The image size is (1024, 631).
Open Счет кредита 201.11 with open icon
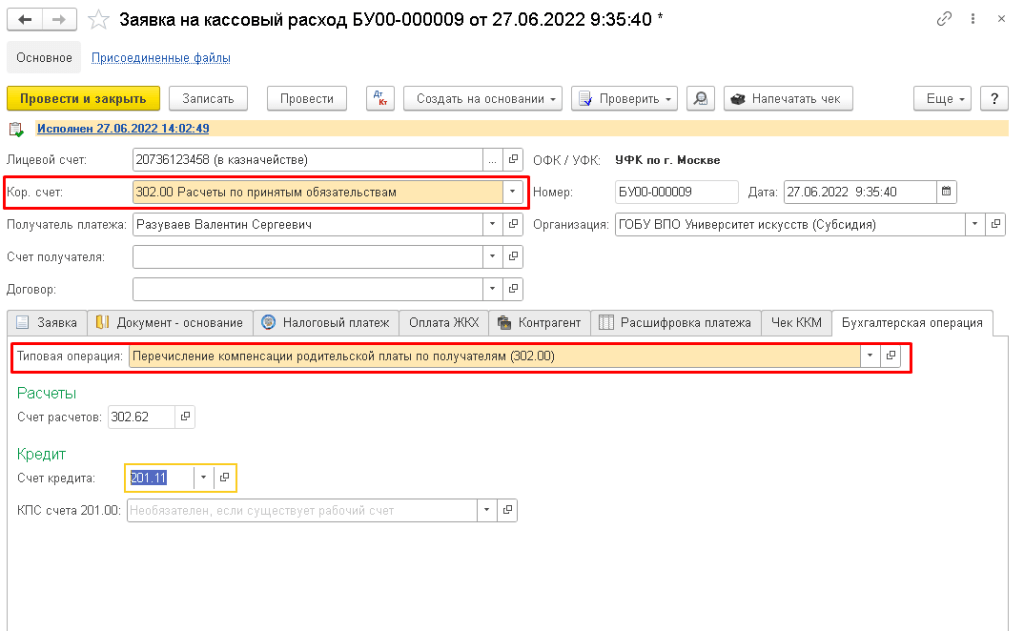pyautogui.click(x=224, y=477)
